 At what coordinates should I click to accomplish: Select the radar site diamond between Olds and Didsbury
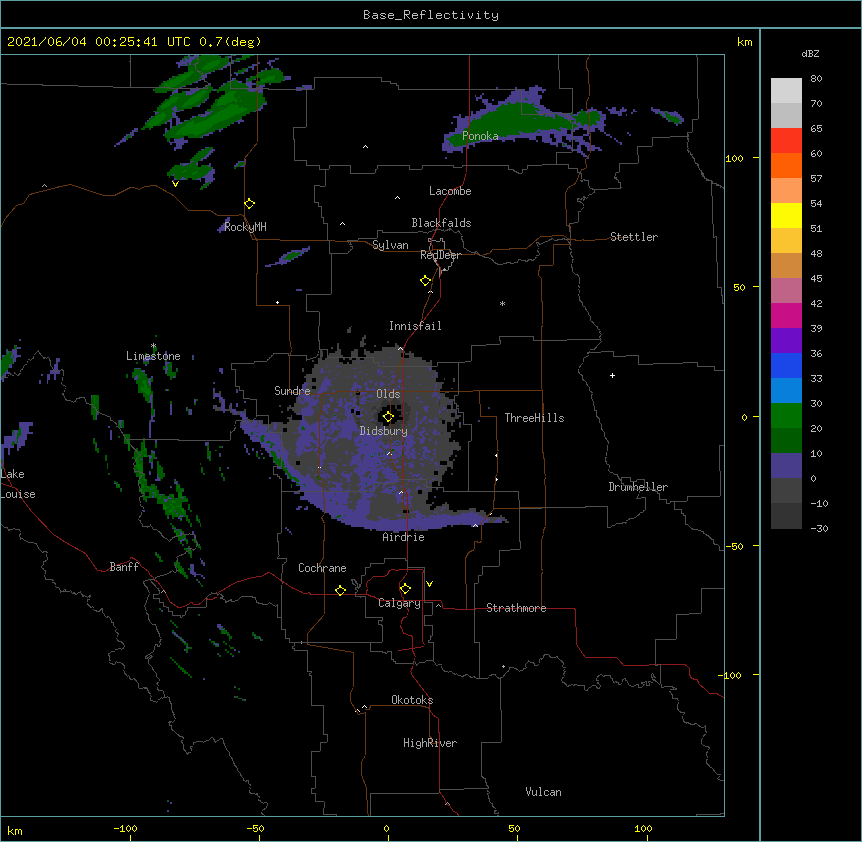[x=388, y=417]
